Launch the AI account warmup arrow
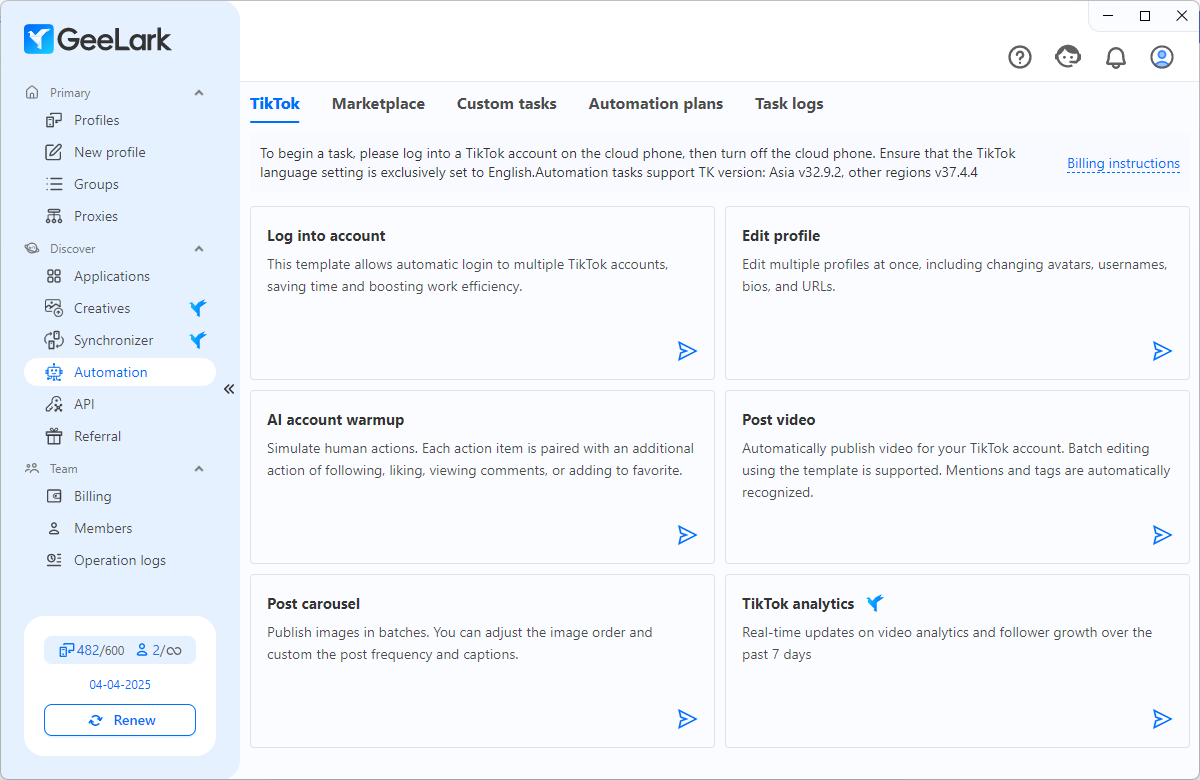Screen dimensions: 1200x780 [687, 534]
